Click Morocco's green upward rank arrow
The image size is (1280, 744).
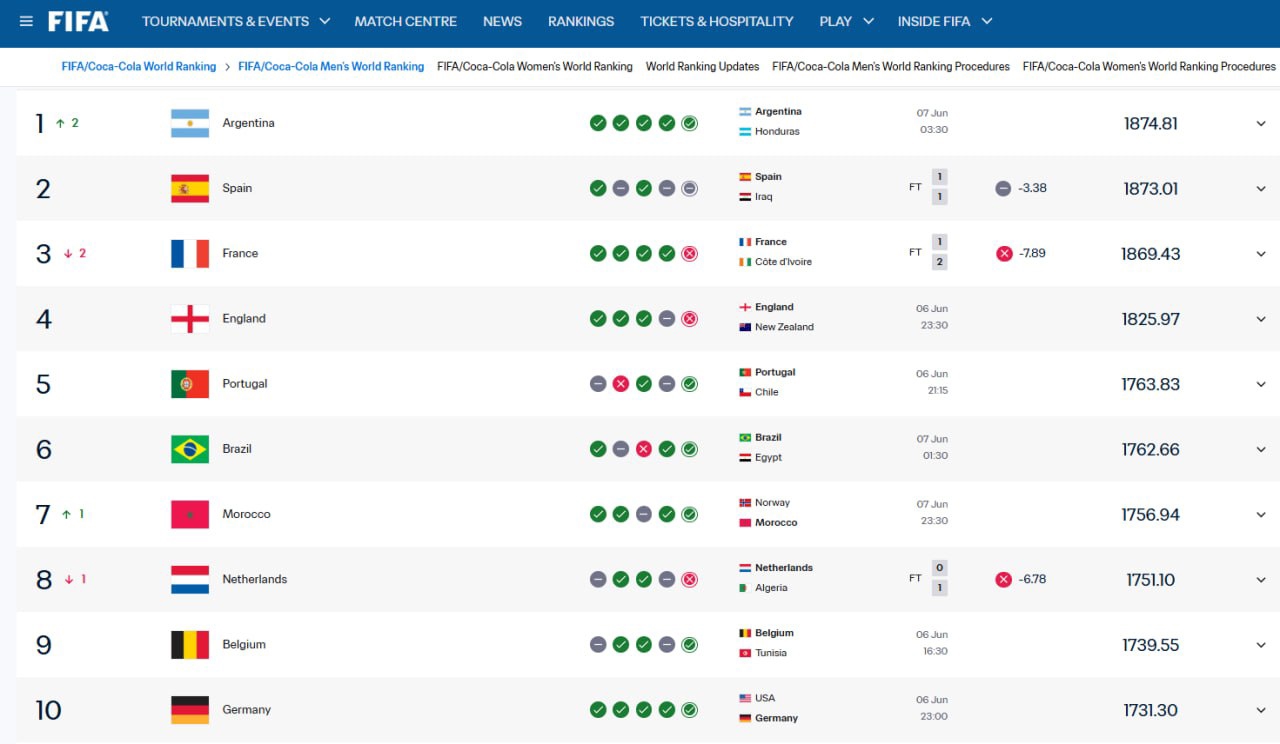point(66,514)
